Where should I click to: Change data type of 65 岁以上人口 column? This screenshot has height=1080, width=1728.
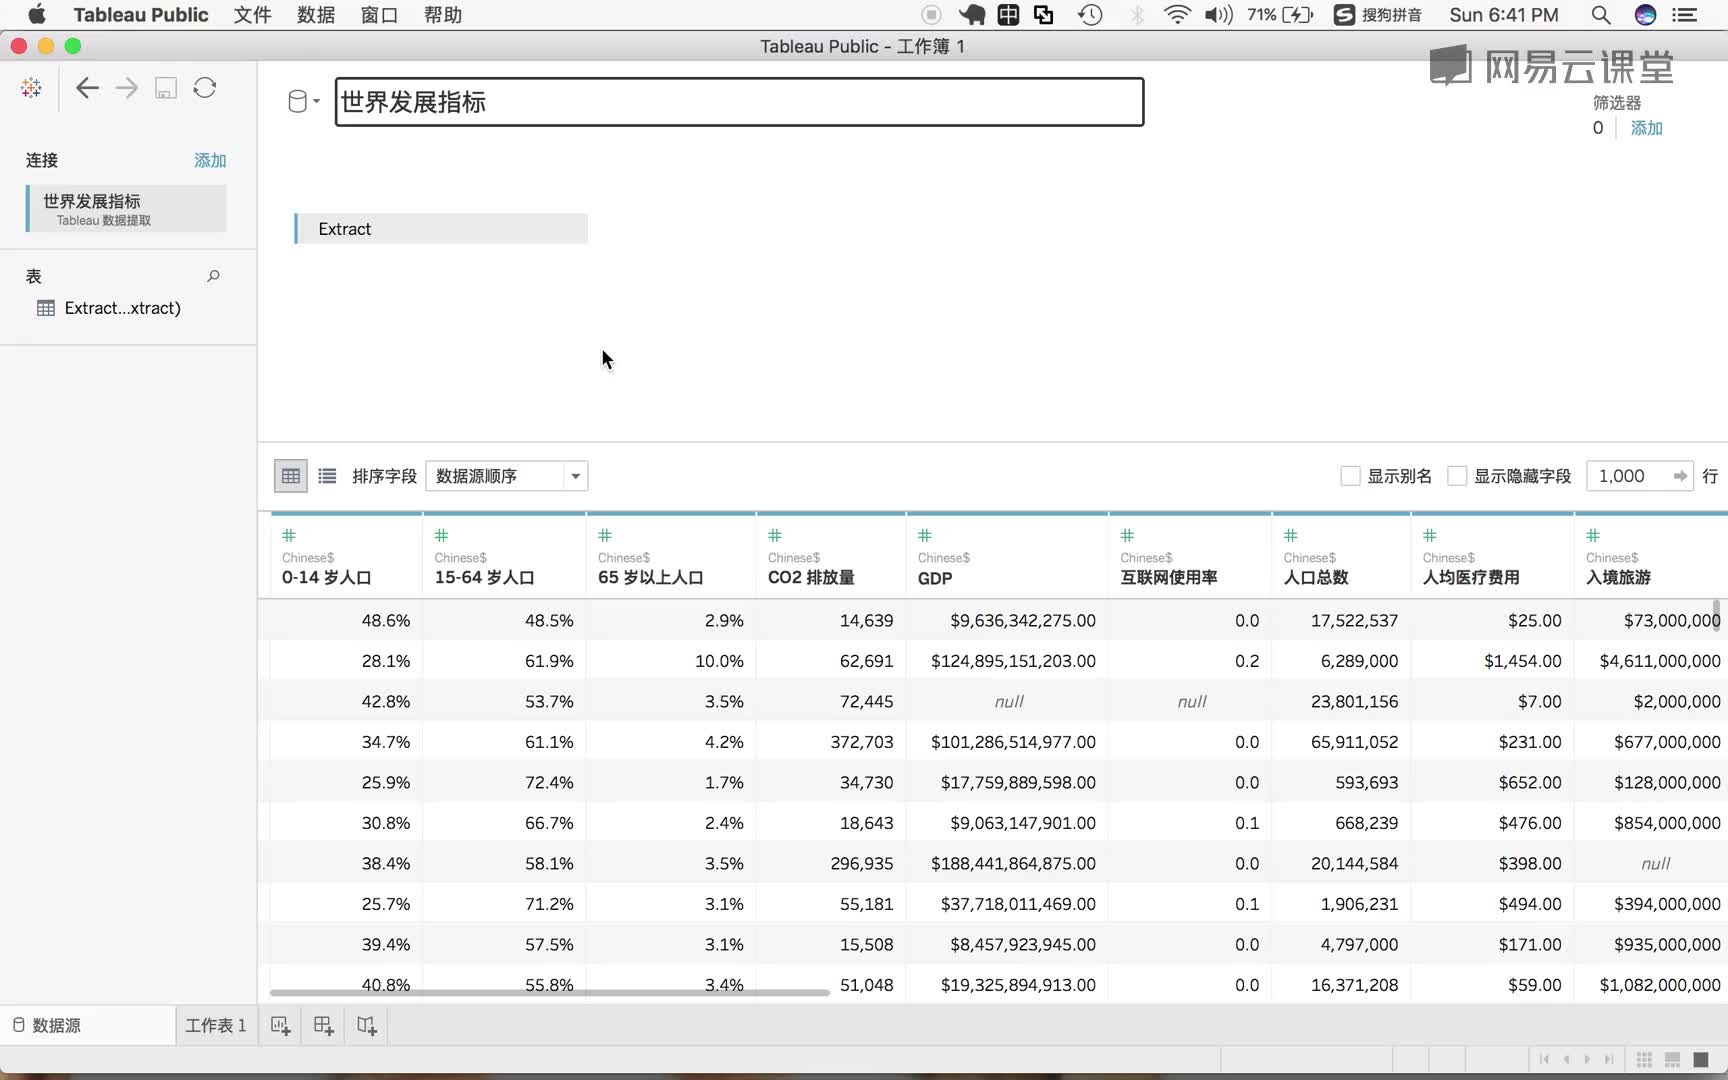click(604, 535)
